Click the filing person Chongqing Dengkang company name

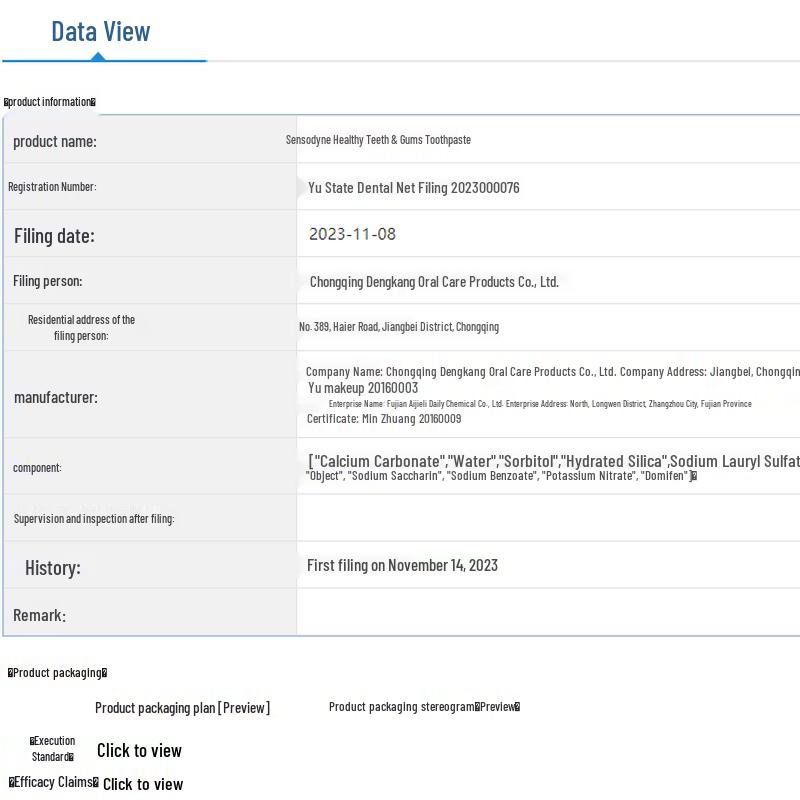click(434, 282)
